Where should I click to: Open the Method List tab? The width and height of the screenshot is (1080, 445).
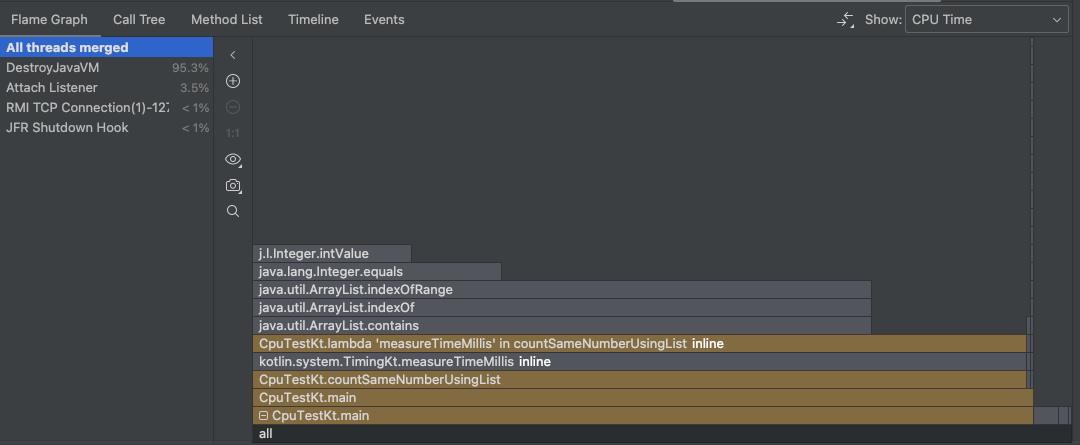(226, 20)
